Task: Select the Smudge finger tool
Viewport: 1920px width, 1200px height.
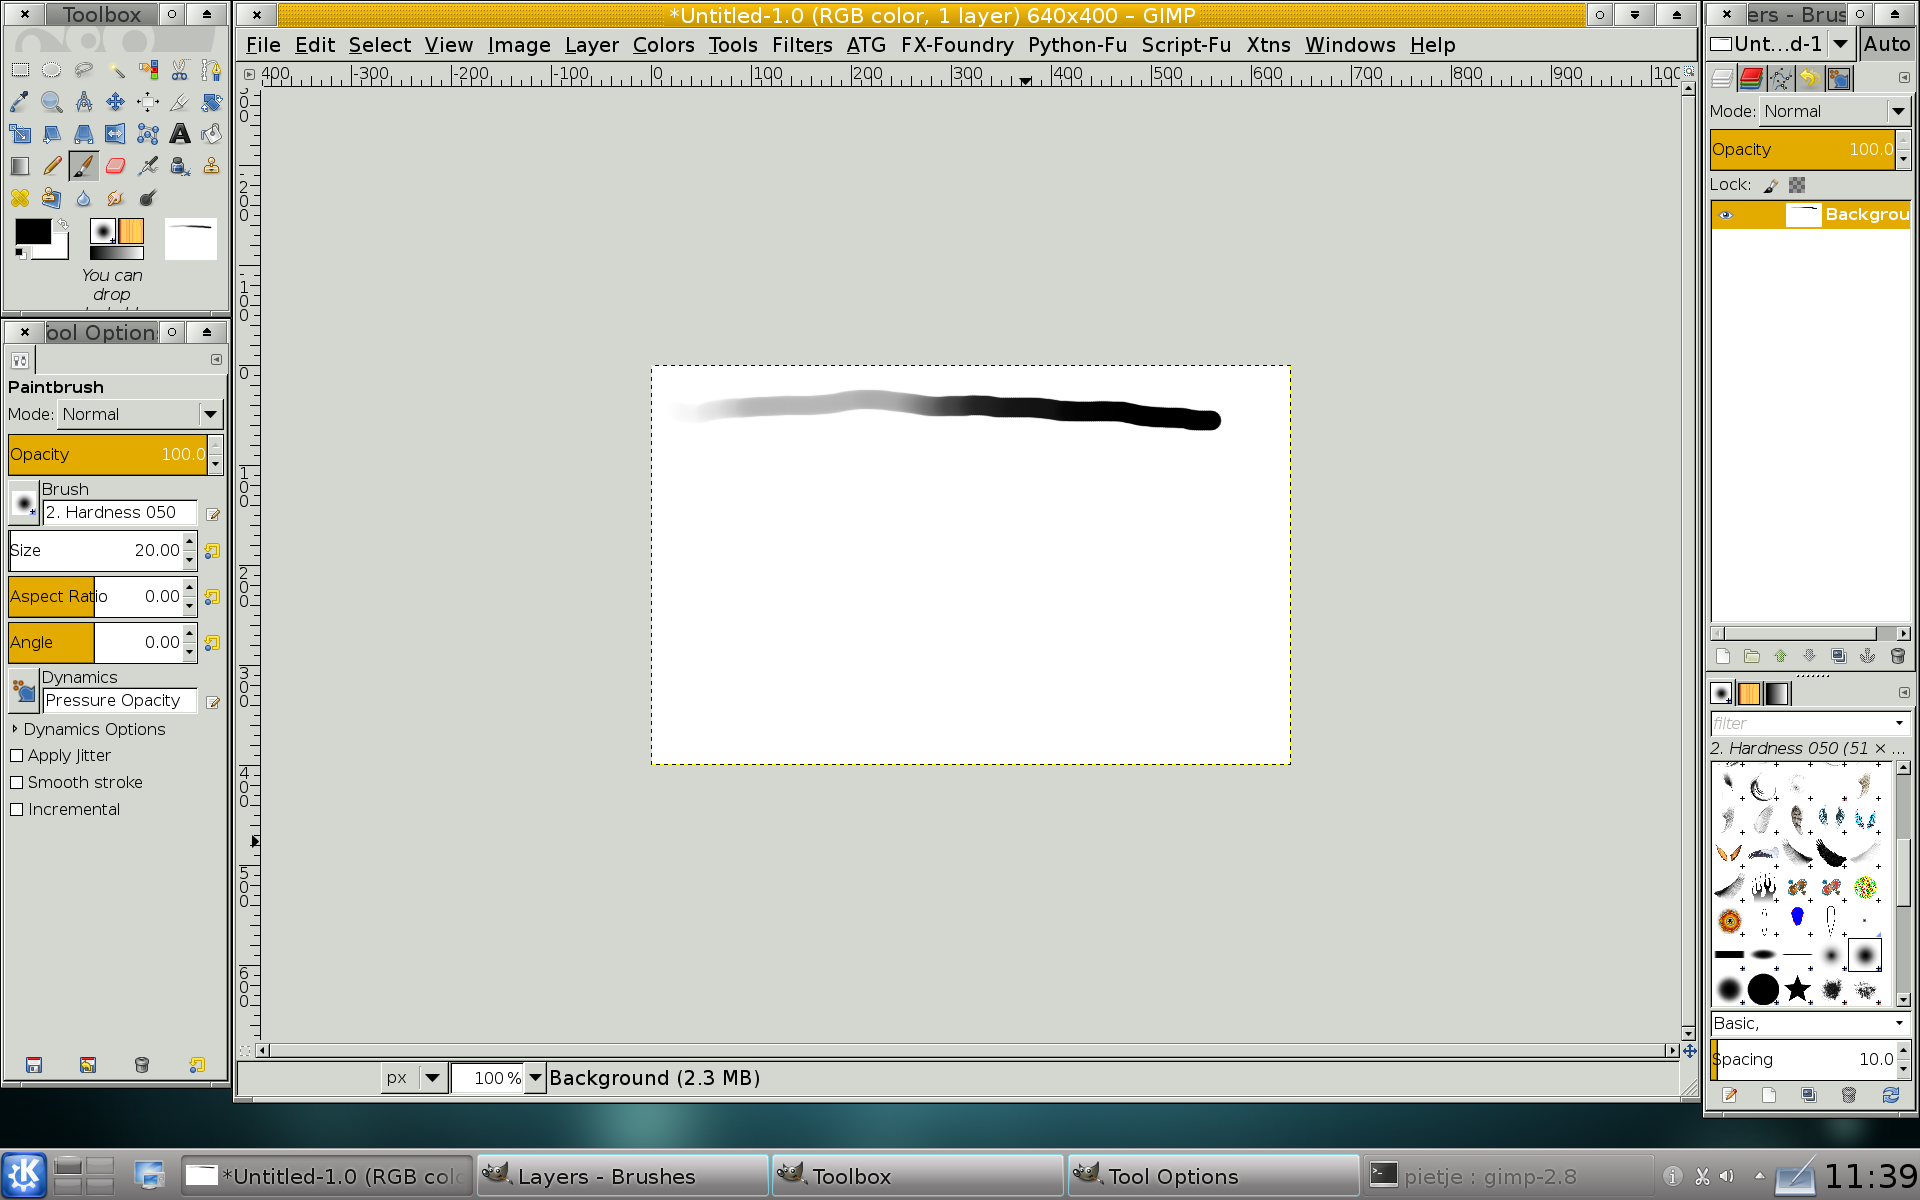Action: click(x=116, y=198)
